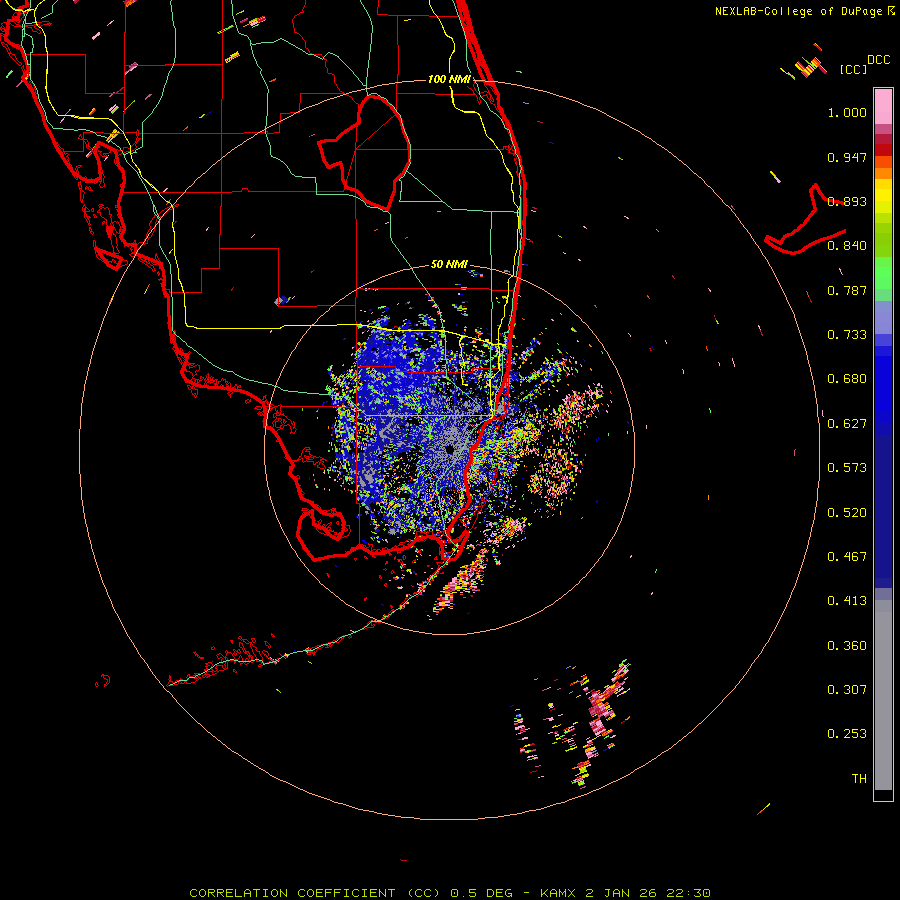900x900 pixels.
Task: Pick the red band on the color bar
Action: point(883,149)
